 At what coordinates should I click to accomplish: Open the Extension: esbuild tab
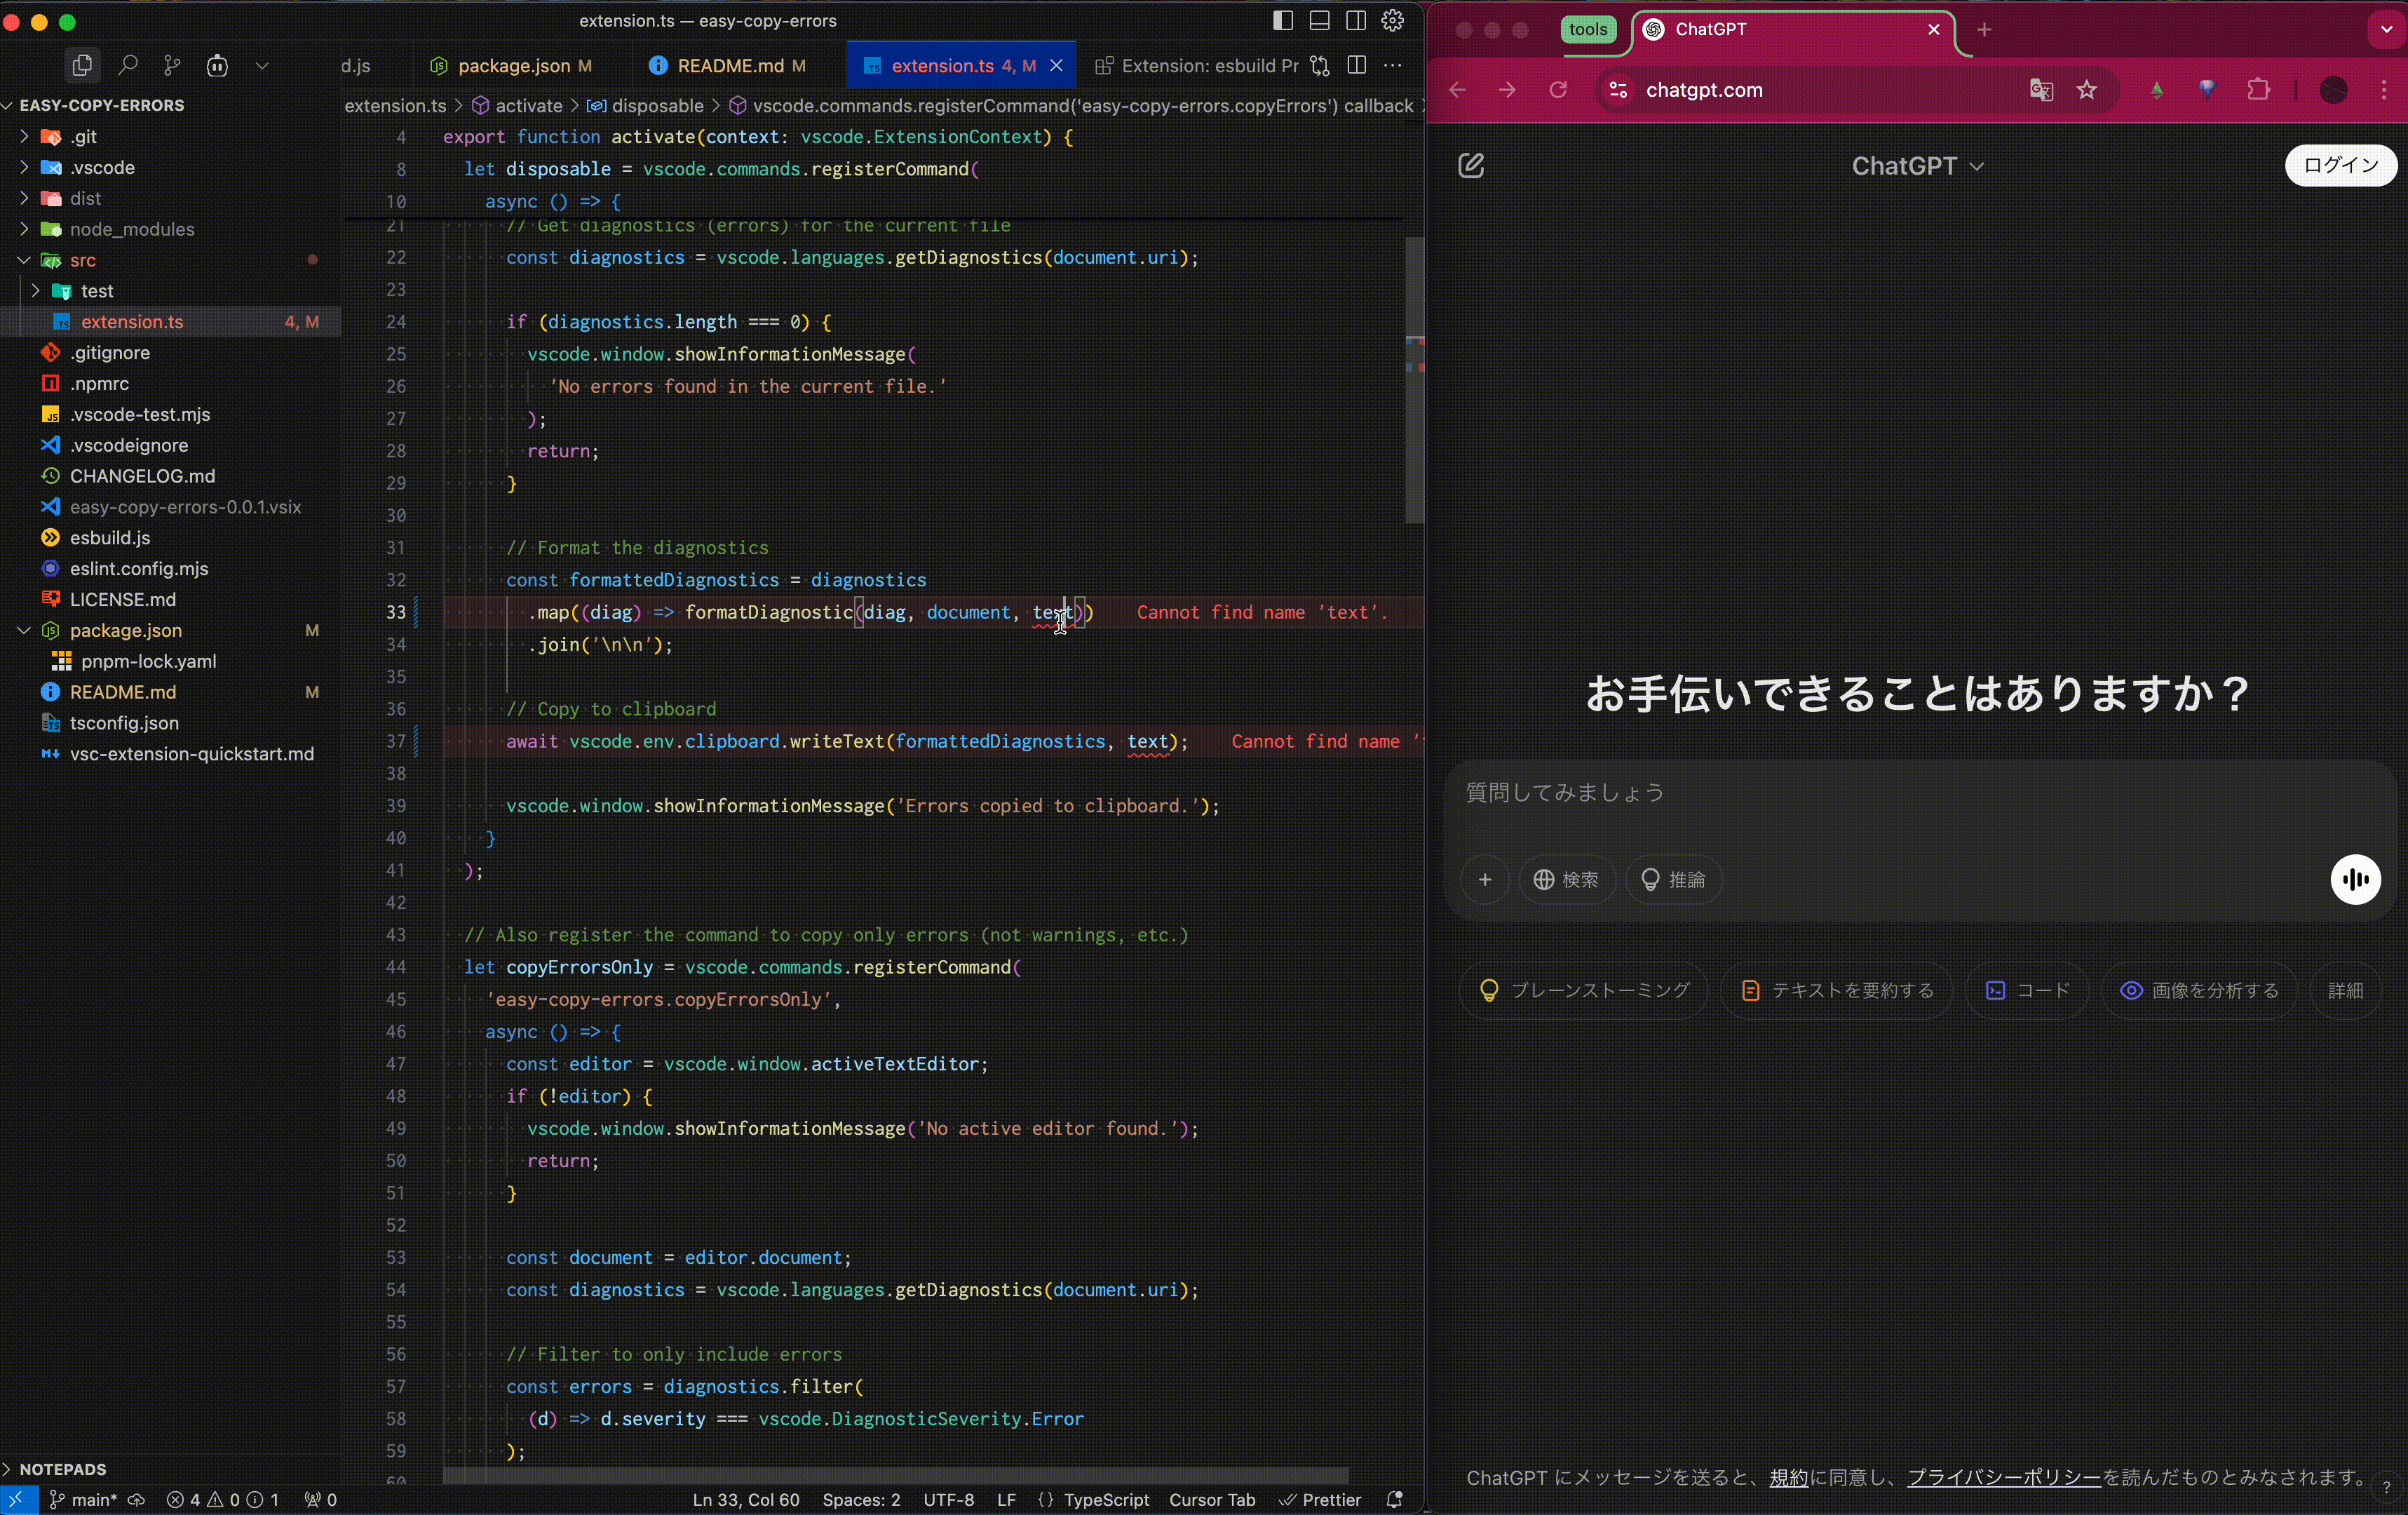click(x=1196, y=66)
